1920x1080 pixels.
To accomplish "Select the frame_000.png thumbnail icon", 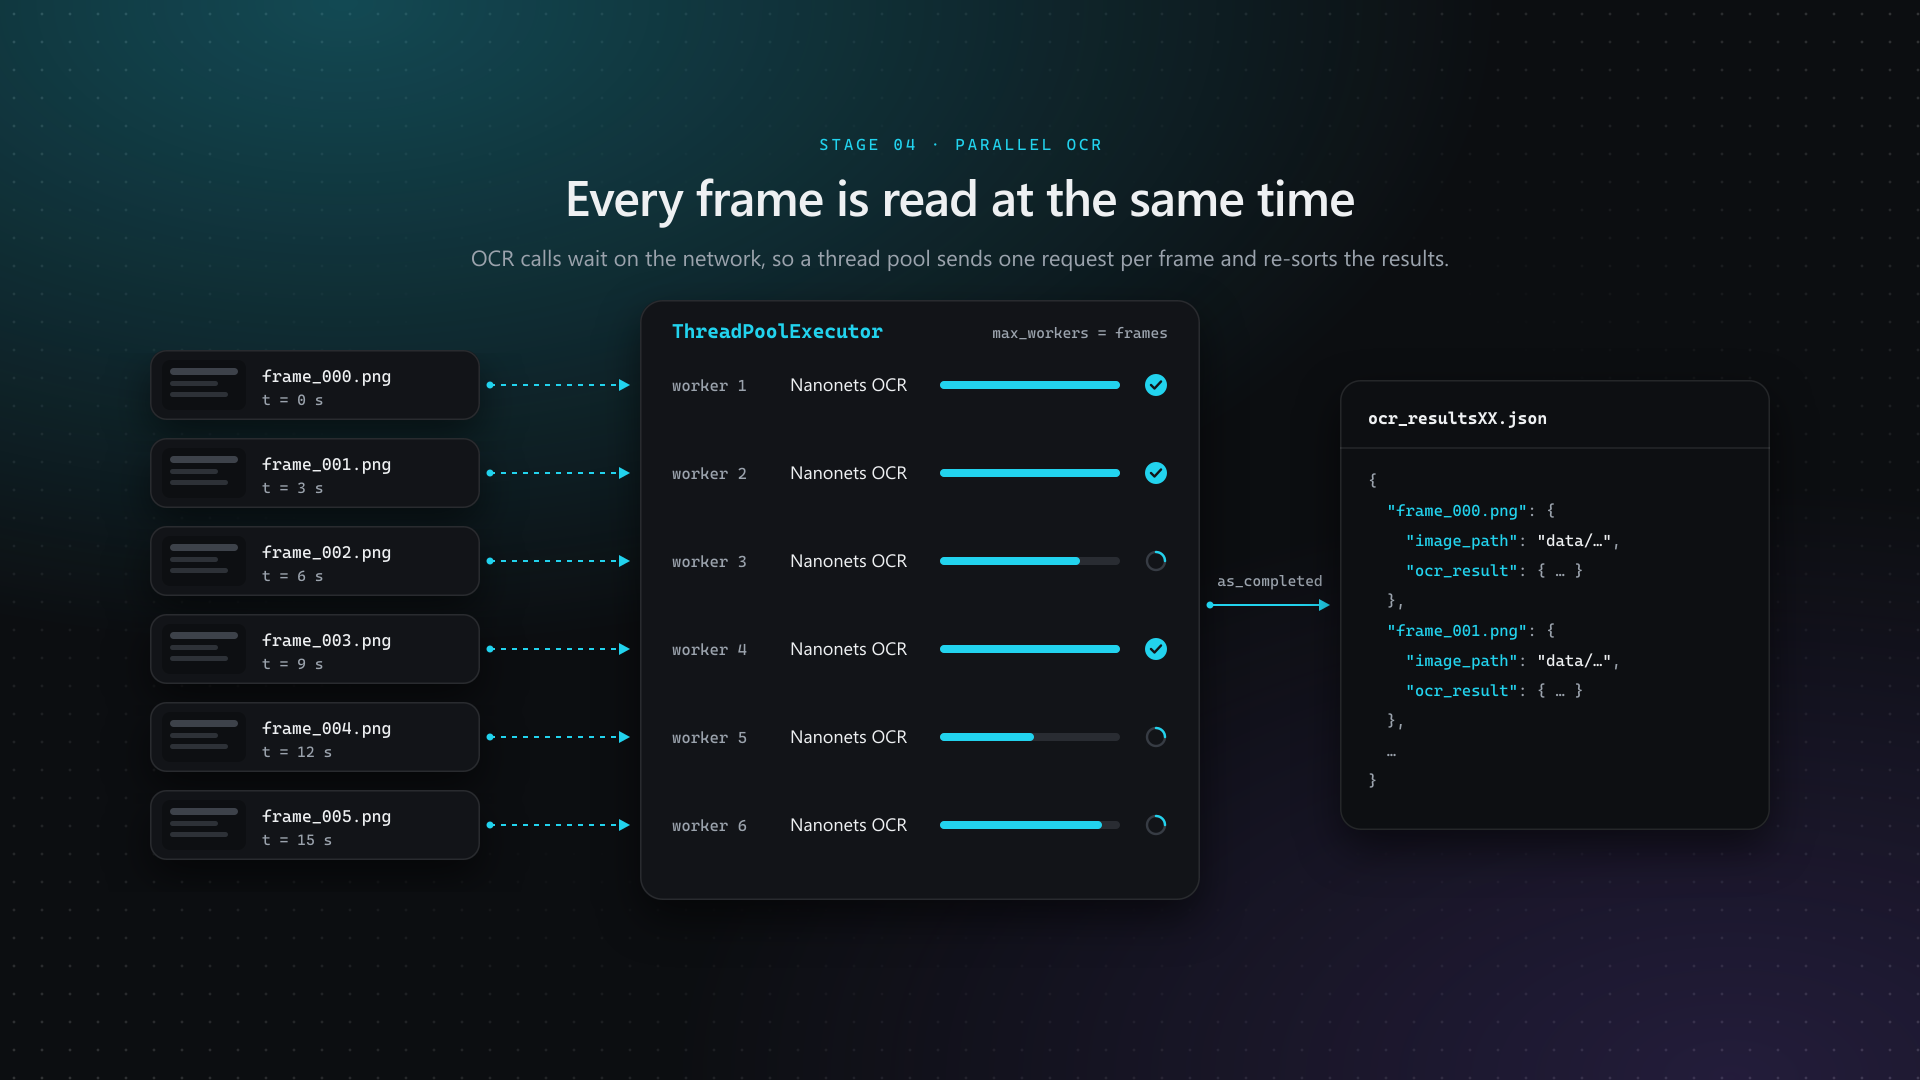I will coord(204,385).
